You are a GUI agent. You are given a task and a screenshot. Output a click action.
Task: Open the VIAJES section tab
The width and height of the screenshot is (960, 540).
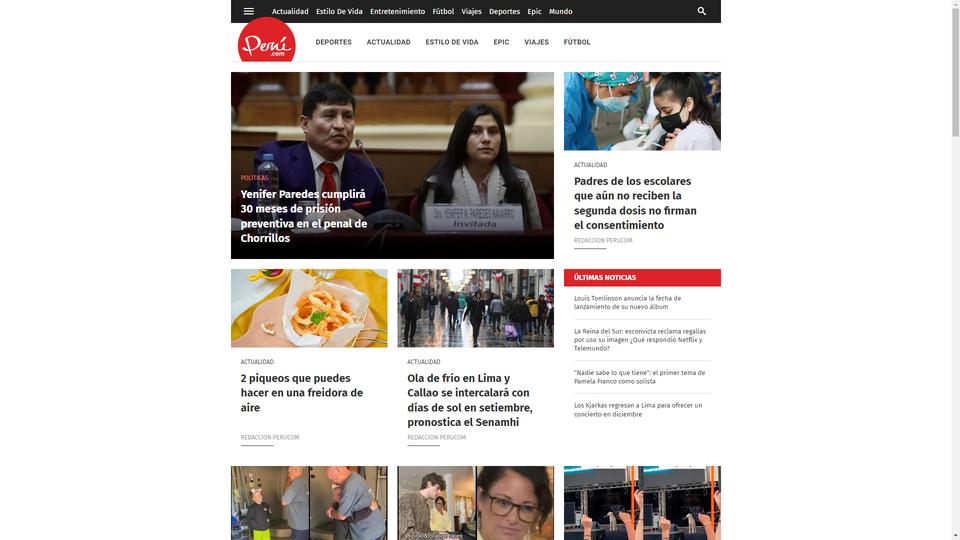click(536, 42)
